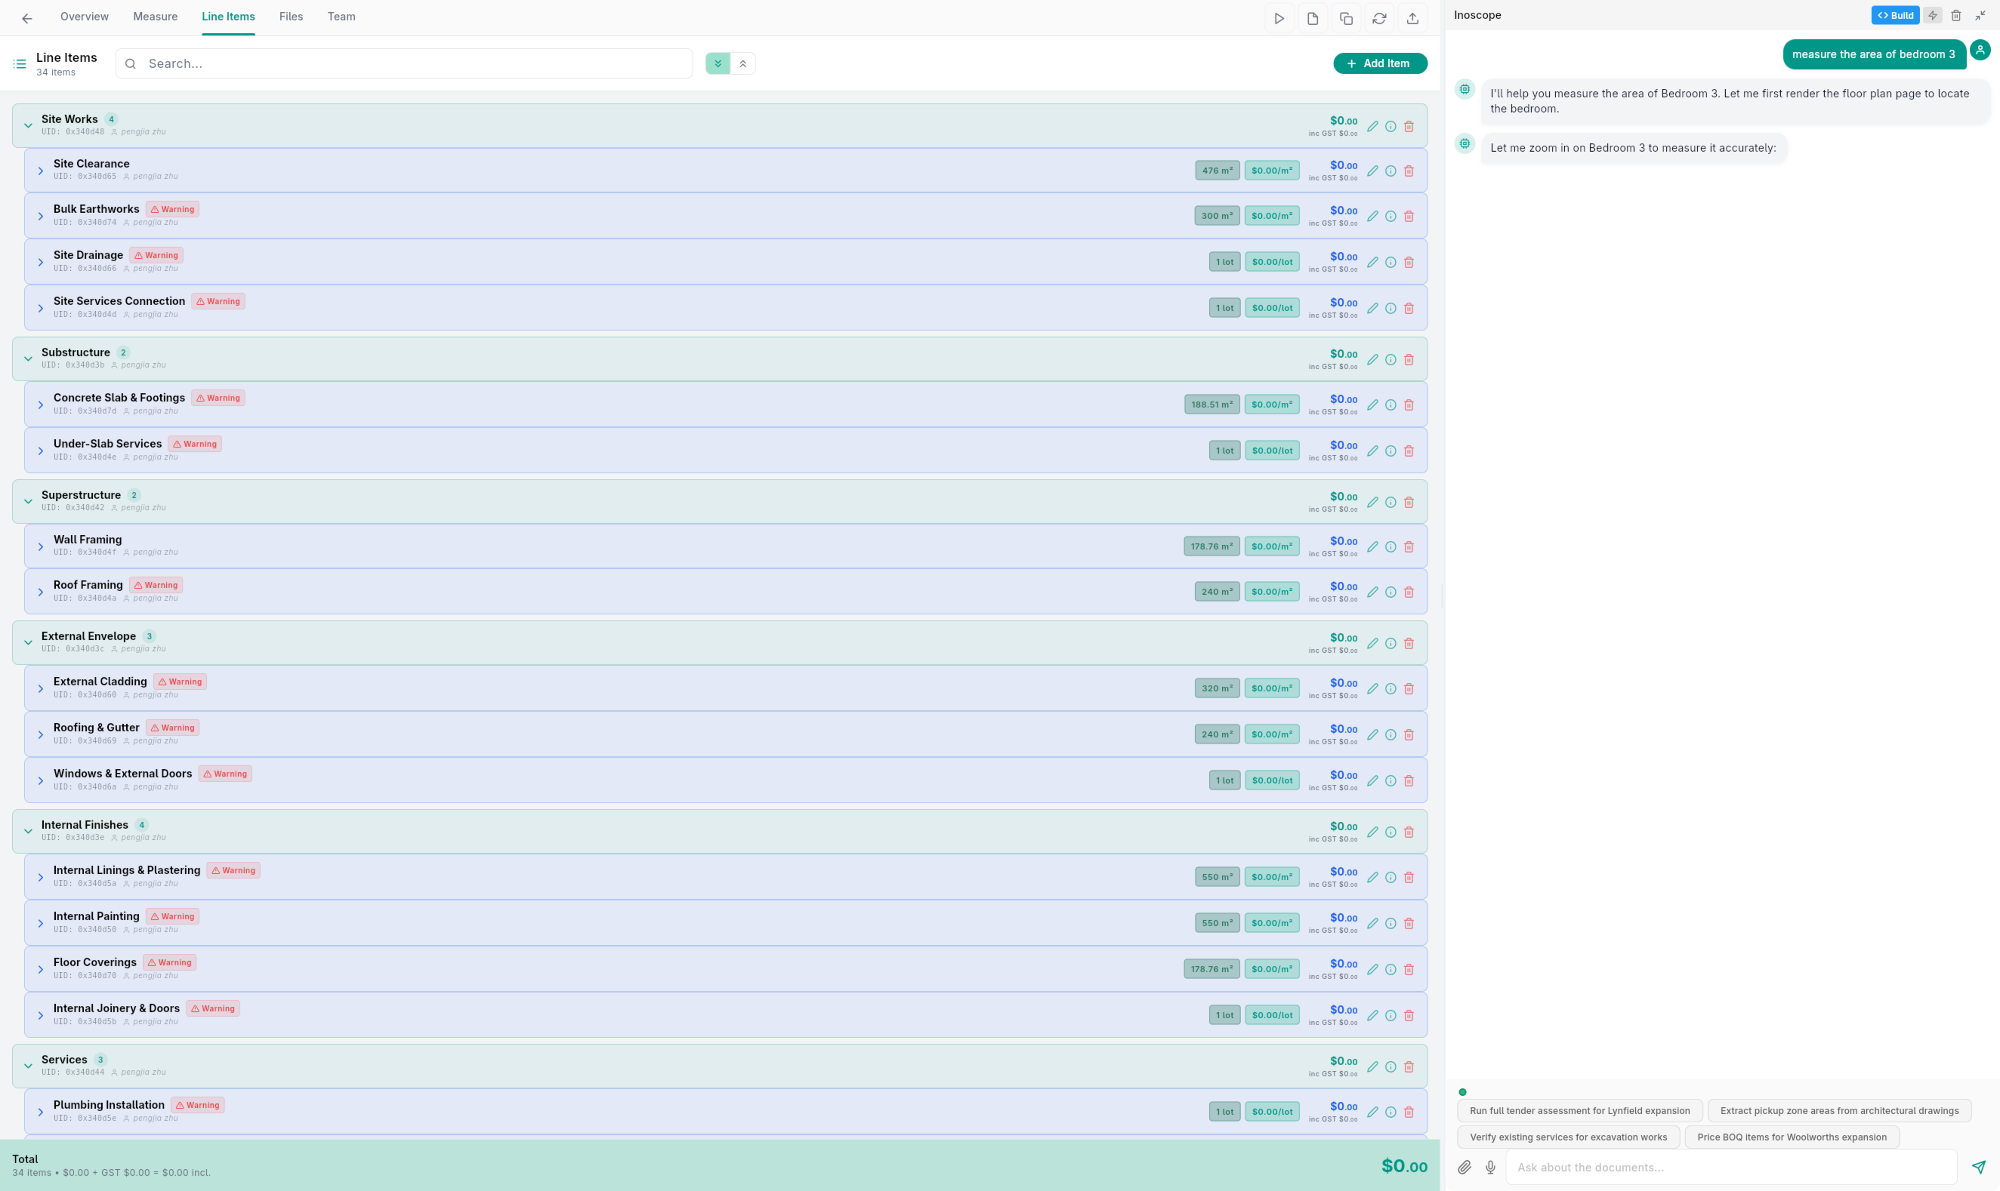Viewport: 2000px width, 1191px height.
Task: Export data via the upload icon
Action: [1413, 18]
